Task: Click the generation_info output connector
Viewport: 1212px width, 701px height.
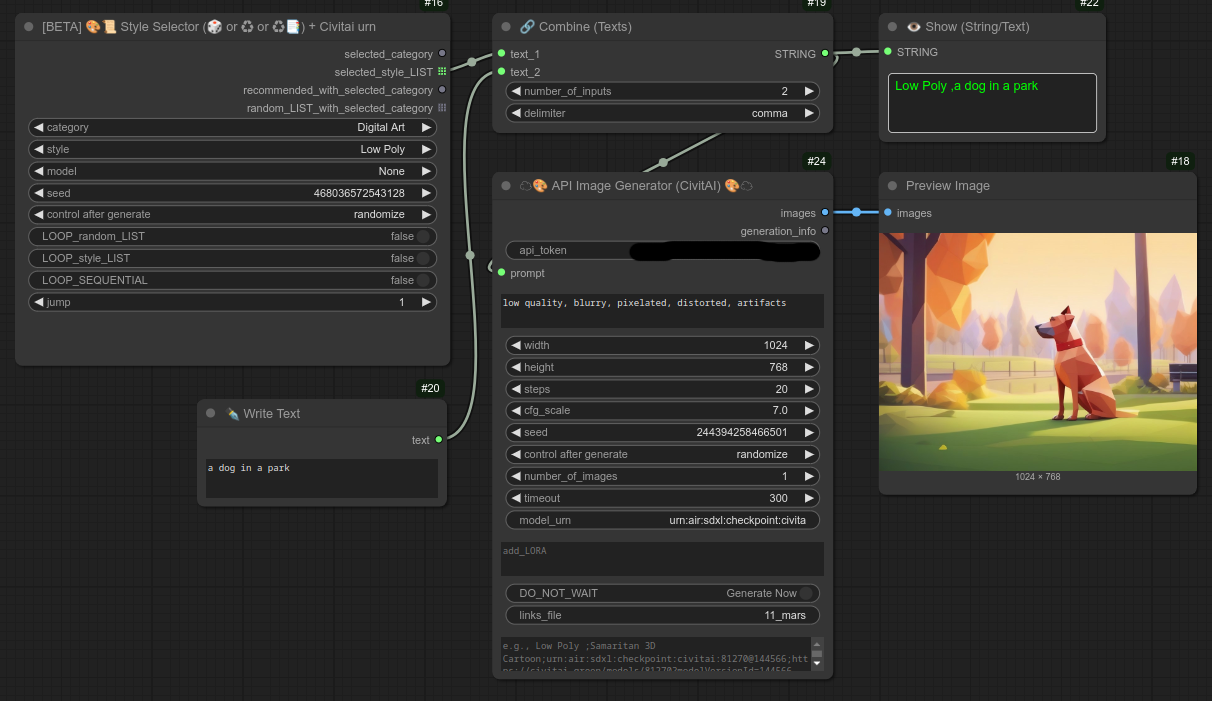Action: (x=824, y=231)
